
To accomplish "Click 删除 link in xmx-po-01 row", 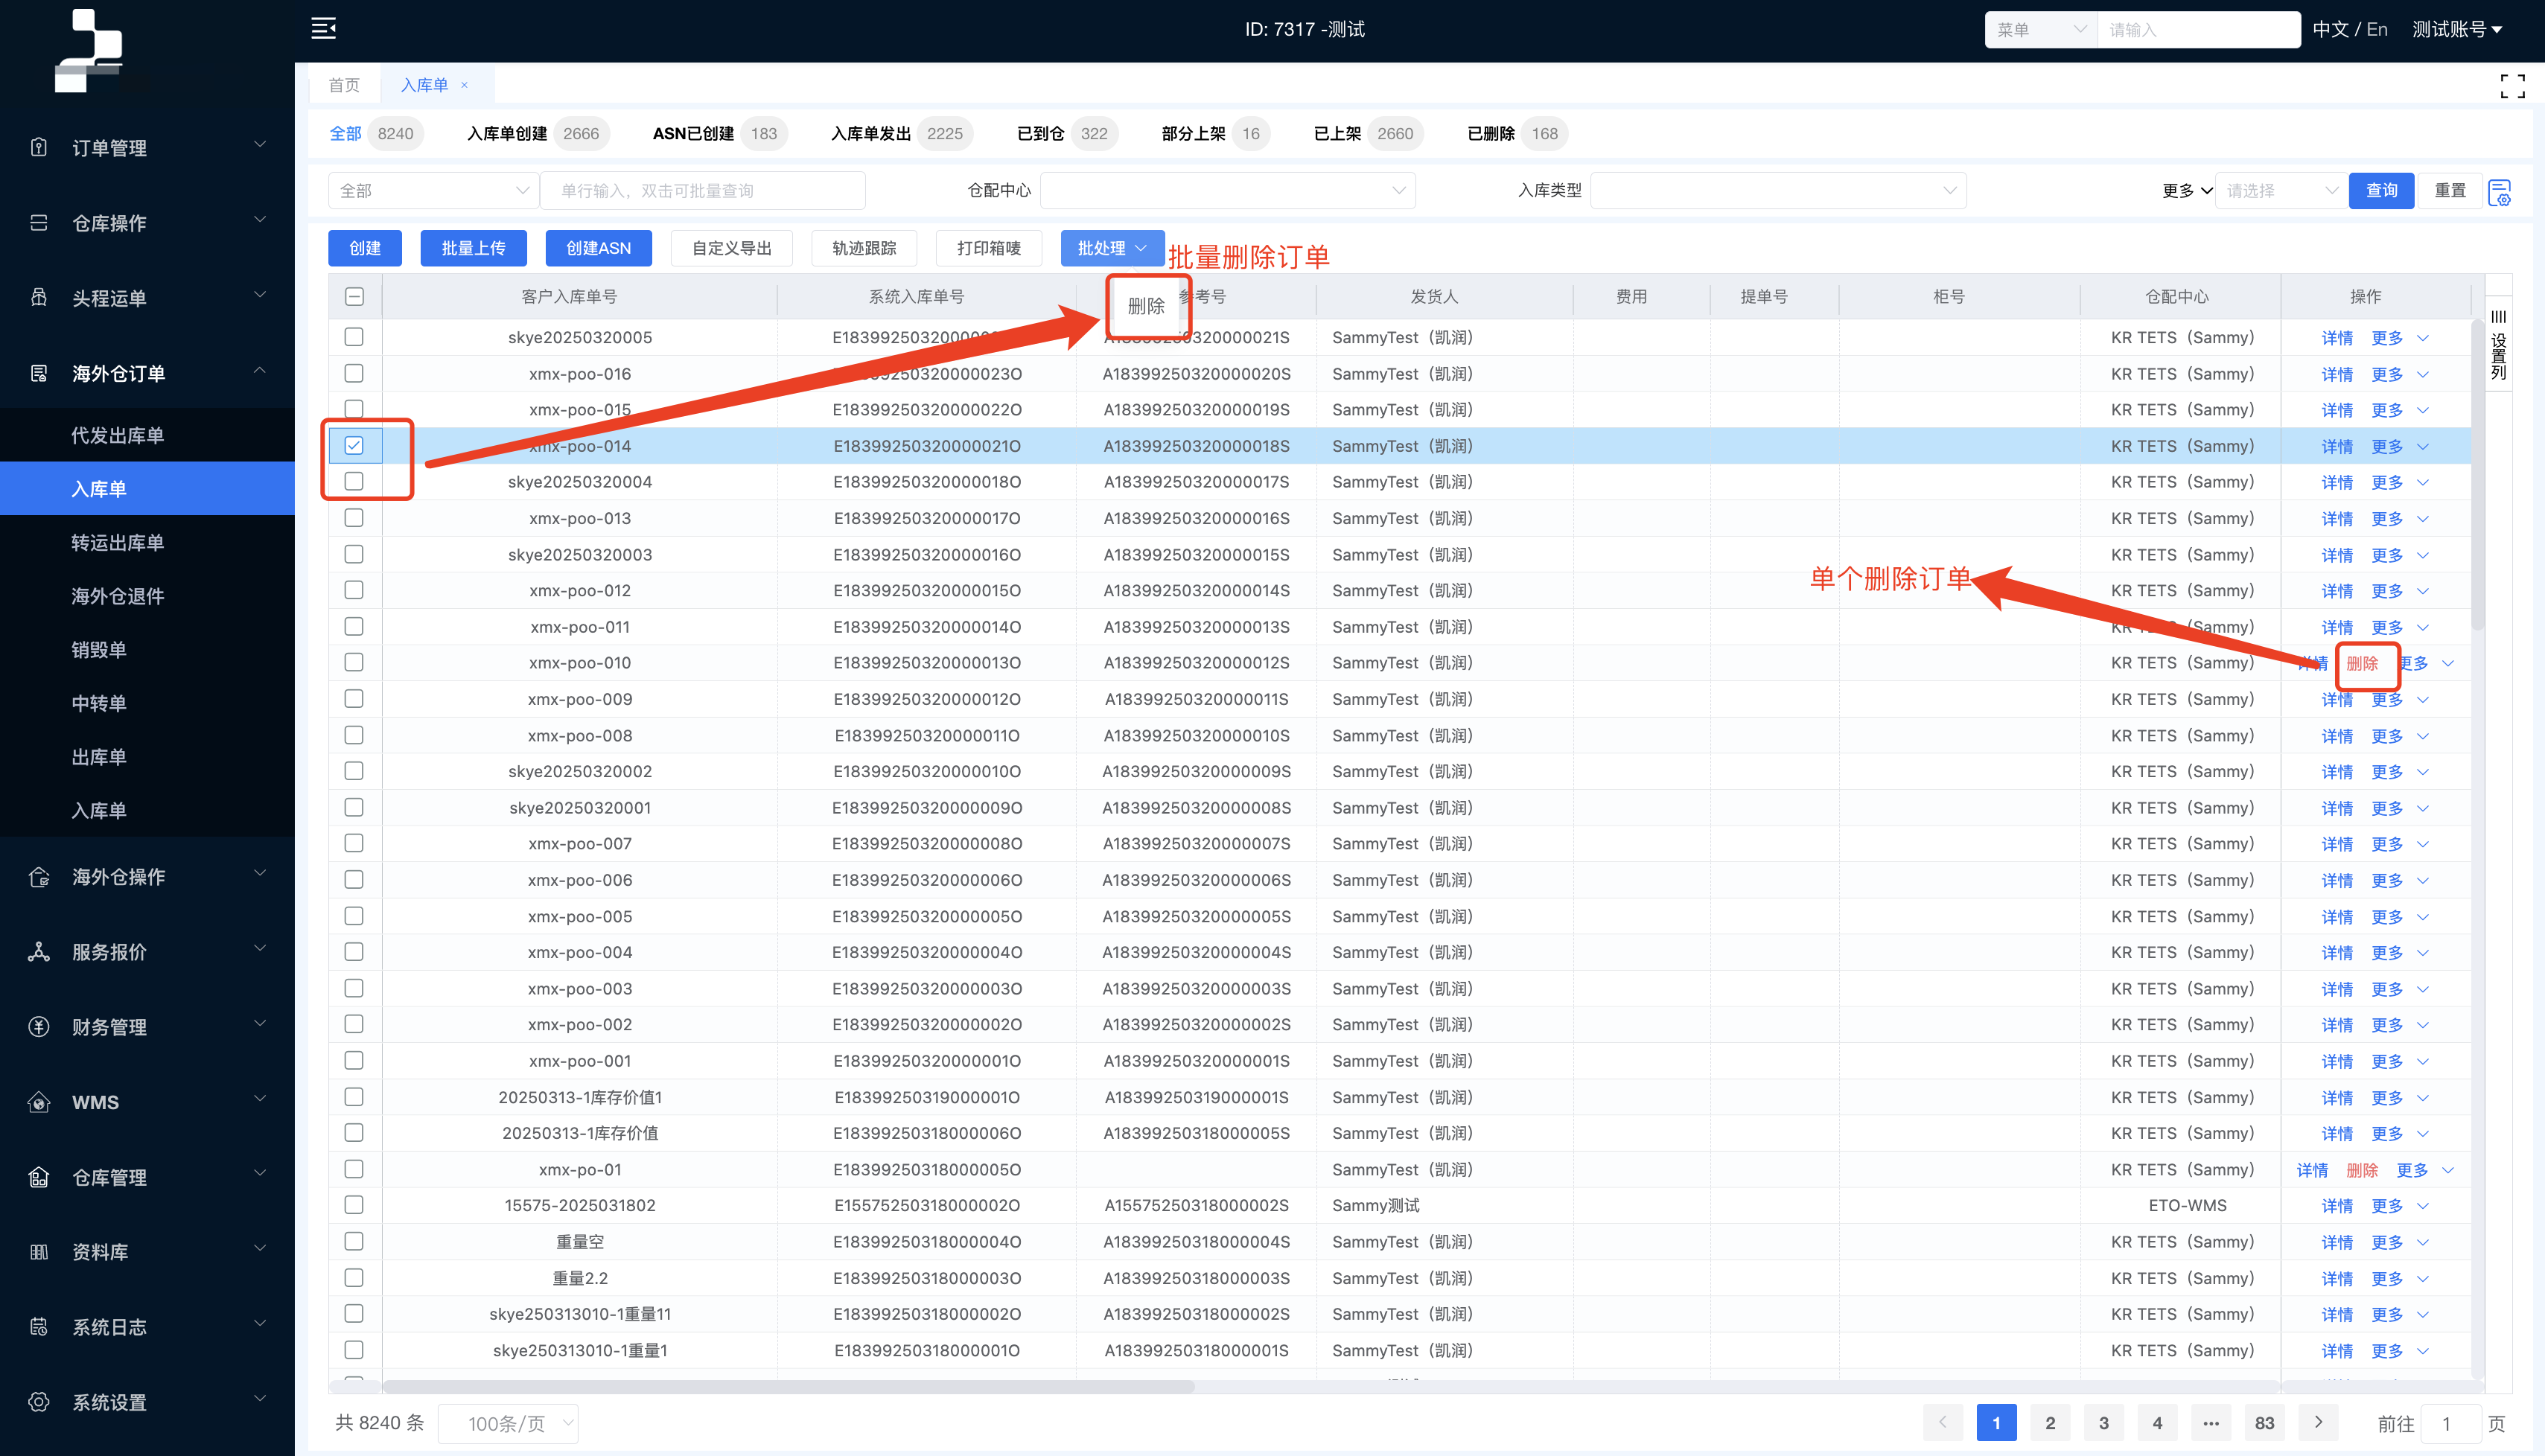I will coord(2362,1170).
